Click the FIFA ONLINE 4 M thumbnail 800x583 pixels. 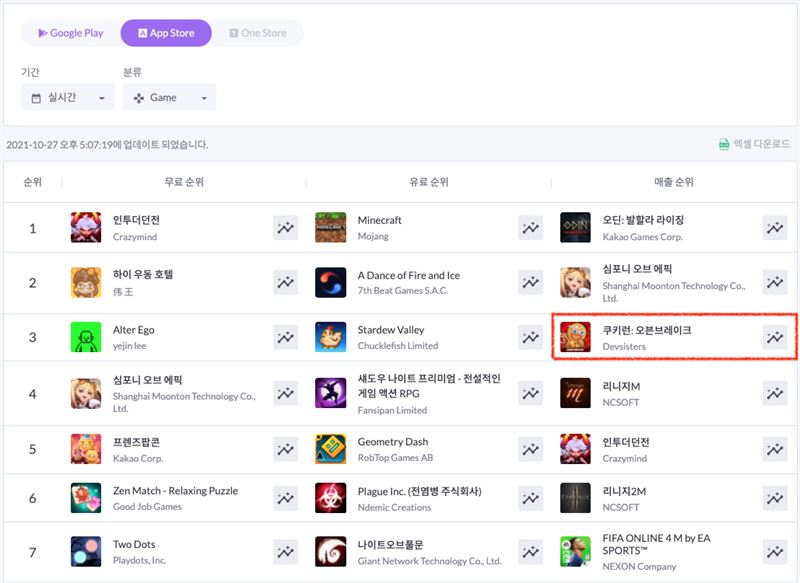click(575, 552)
